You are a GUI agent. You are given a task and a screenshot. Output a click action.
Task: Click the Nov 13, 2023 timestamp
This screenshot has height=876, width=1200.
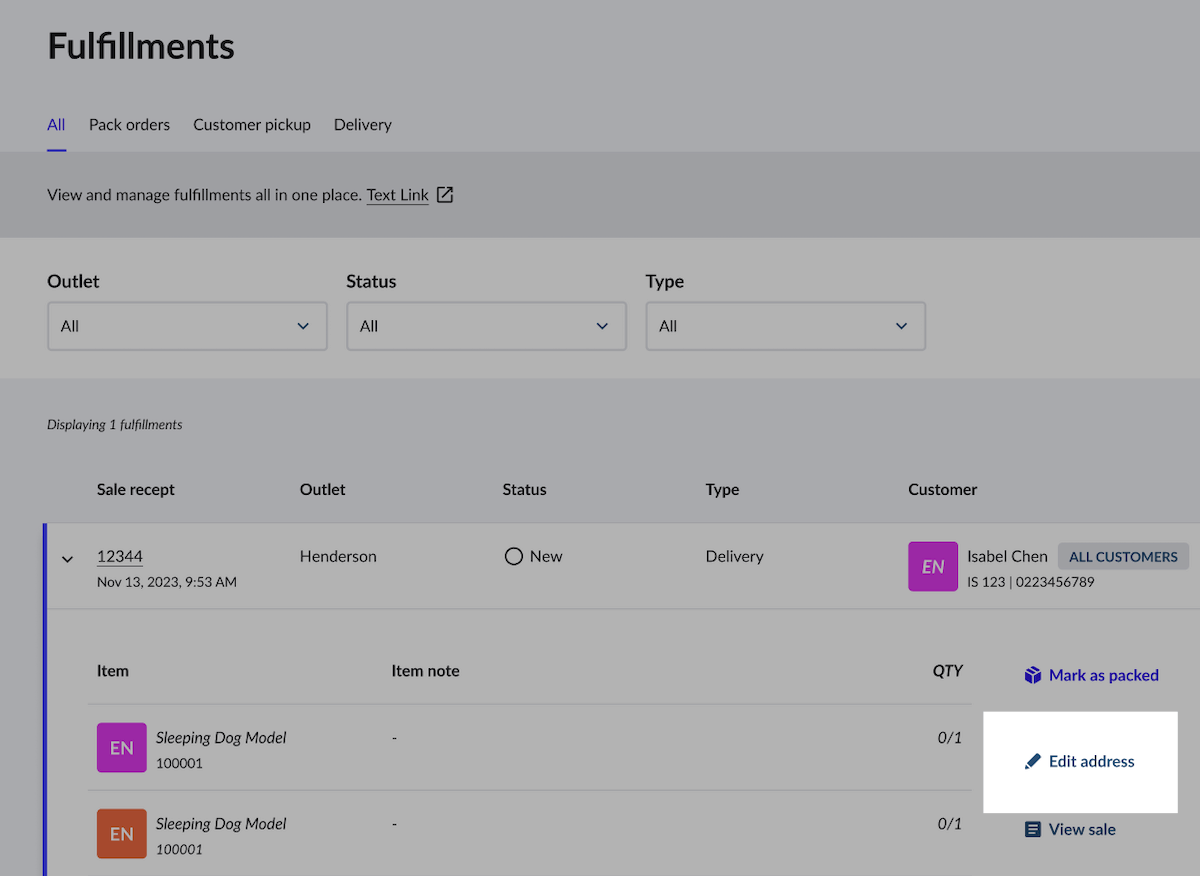[x=167, y=581]
